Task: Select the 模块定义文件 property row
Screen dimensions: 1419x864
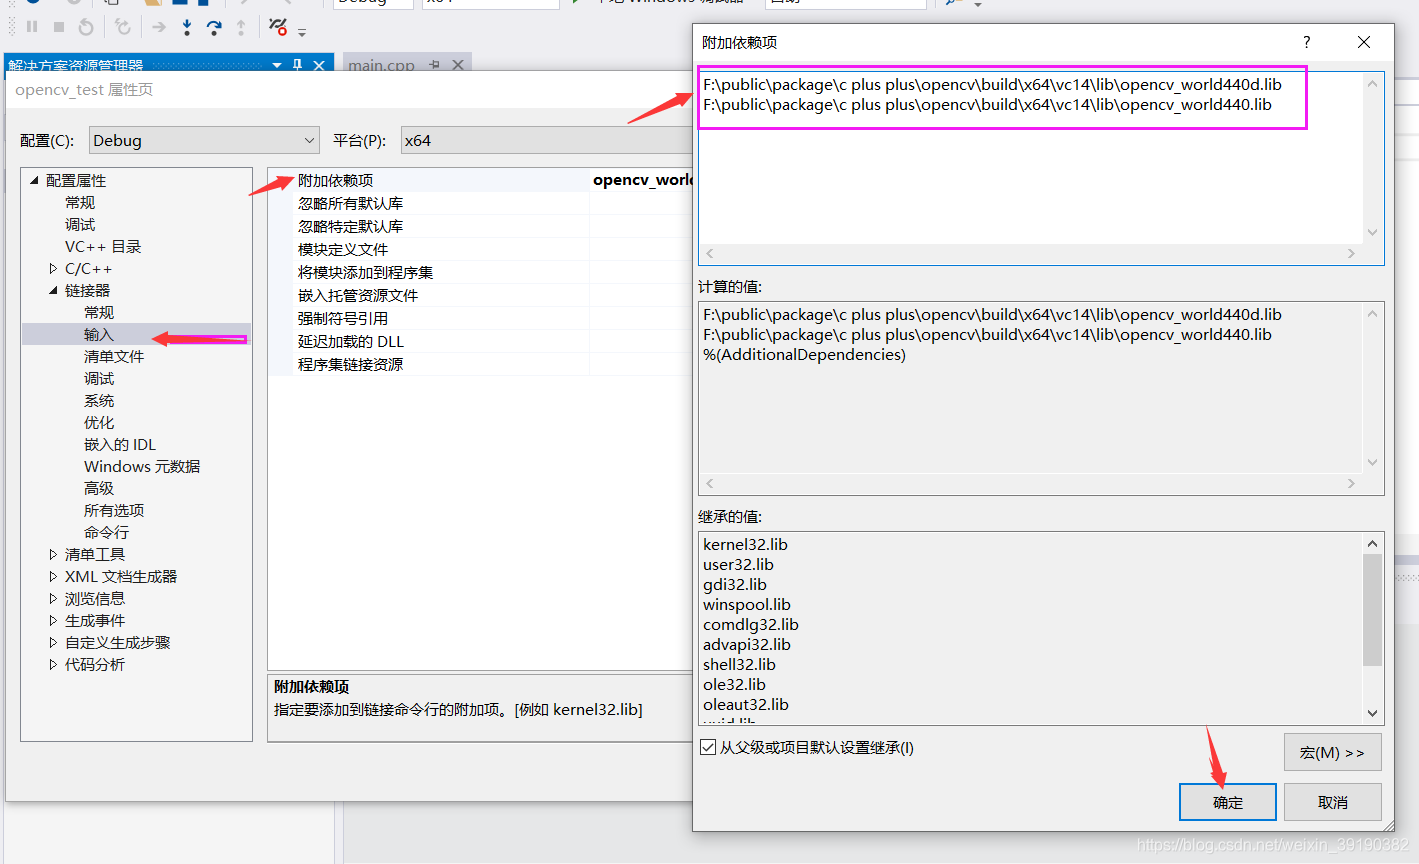Action: click(x=481, y=249)
